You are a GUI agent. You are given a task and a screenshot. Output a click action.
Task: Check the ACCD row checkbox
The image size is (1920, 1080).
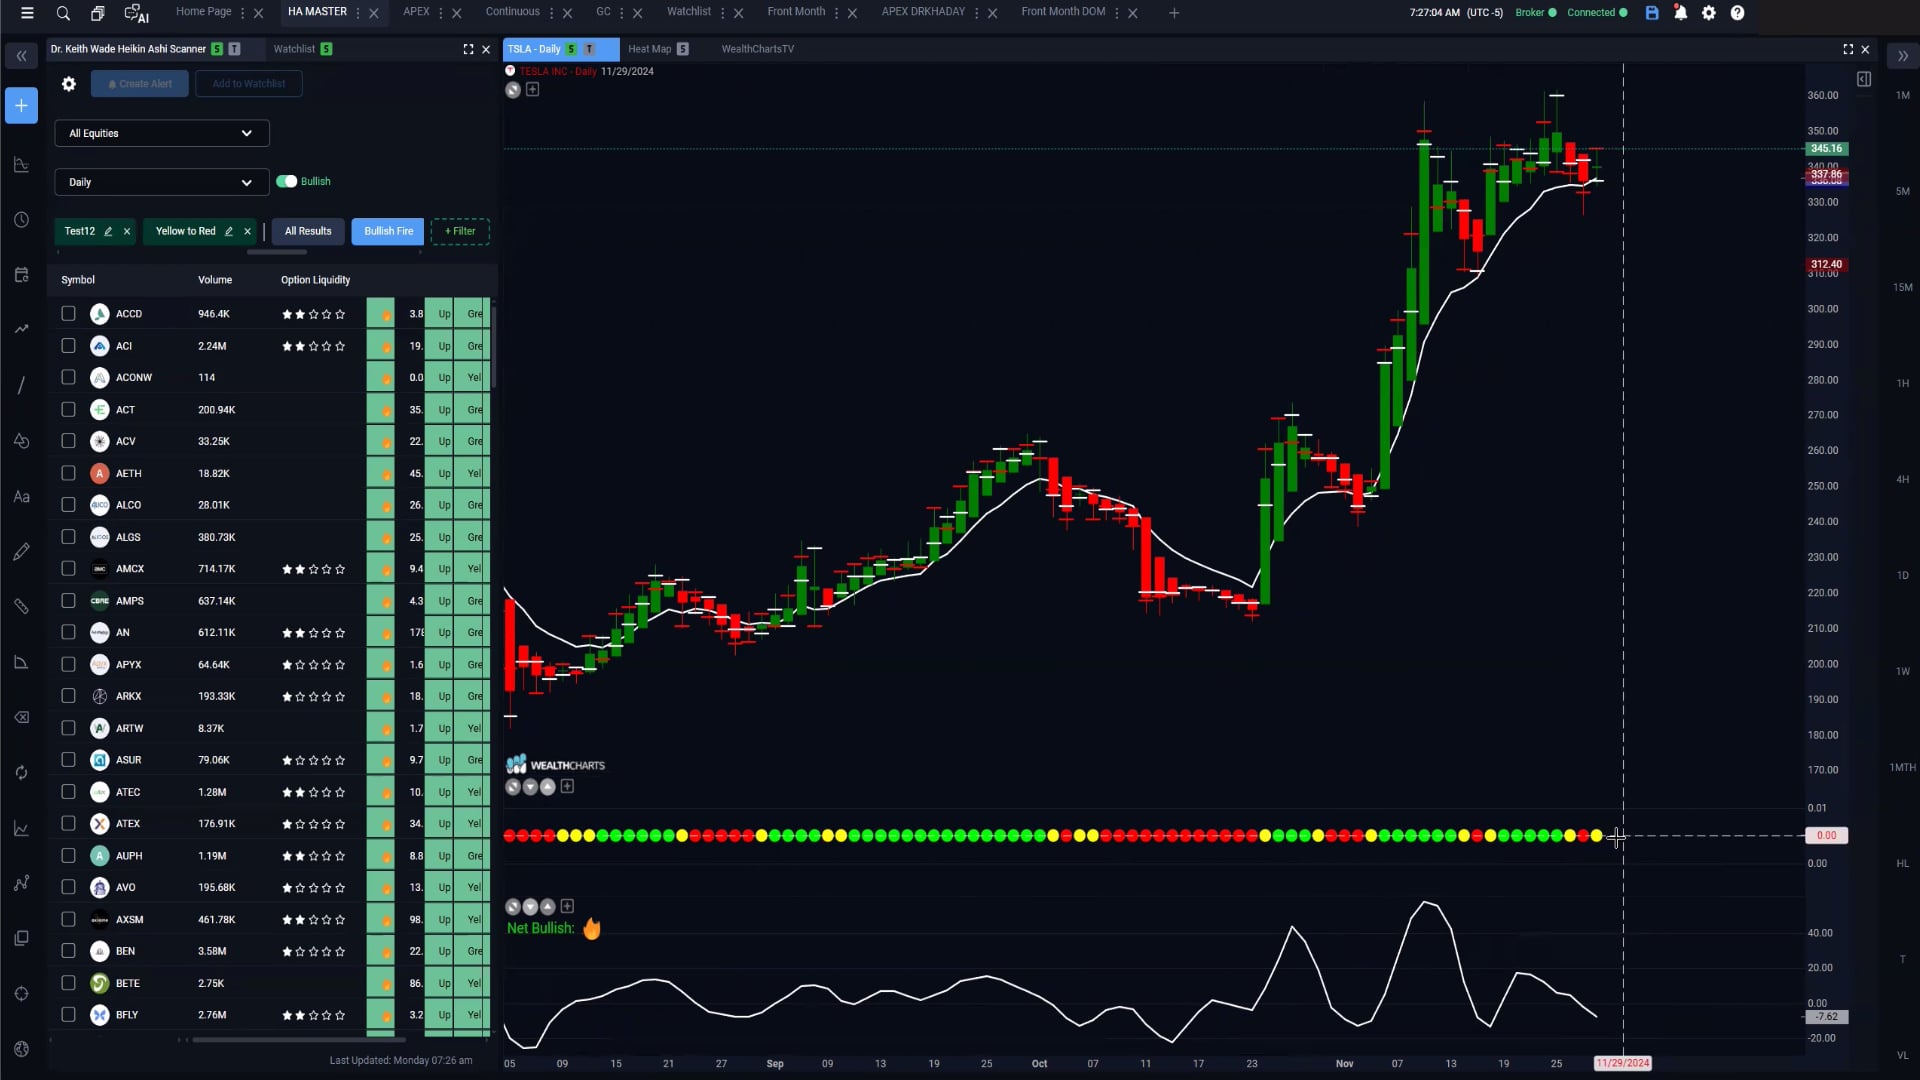(68, 314)
